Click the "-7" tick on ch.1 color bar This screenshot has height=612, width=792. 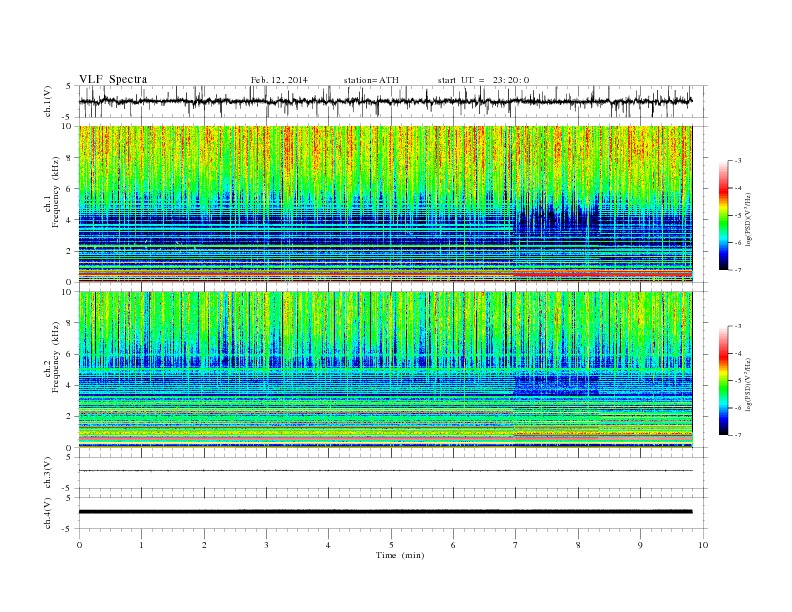[737, 270]
